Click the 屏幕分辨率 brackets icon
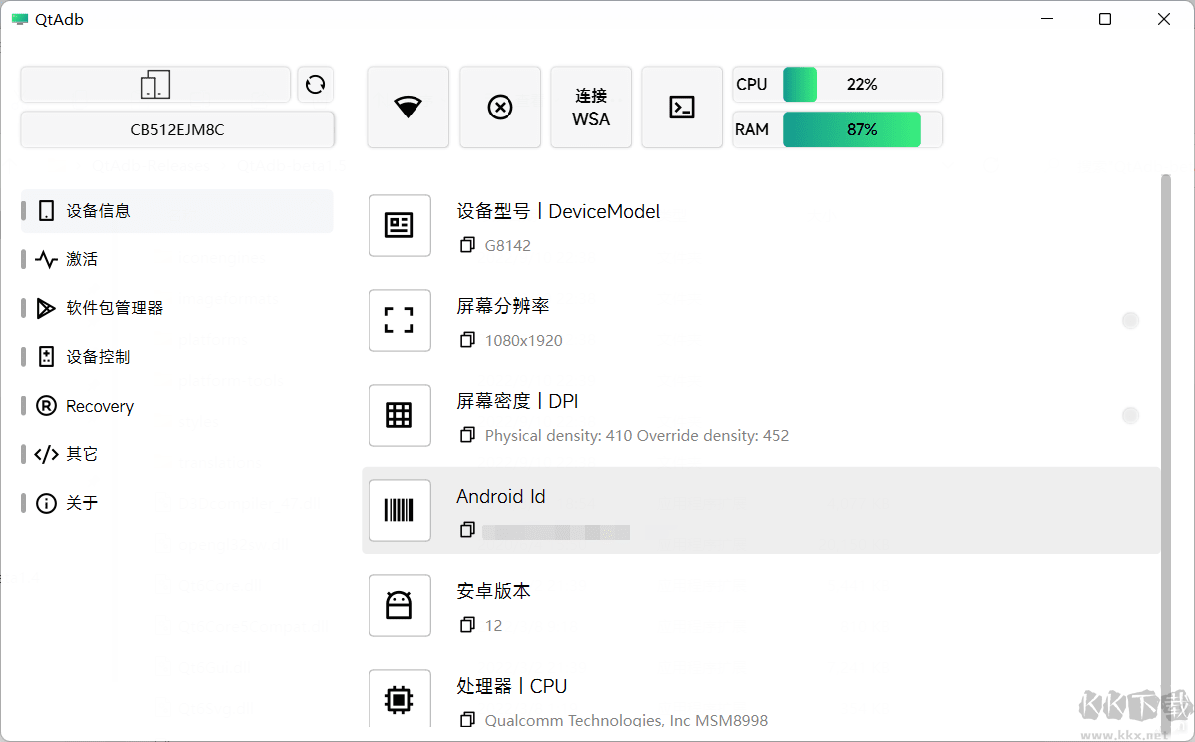Image resolution: width=1195 pixels, height=742 pixels. click(x=399, y=320)
